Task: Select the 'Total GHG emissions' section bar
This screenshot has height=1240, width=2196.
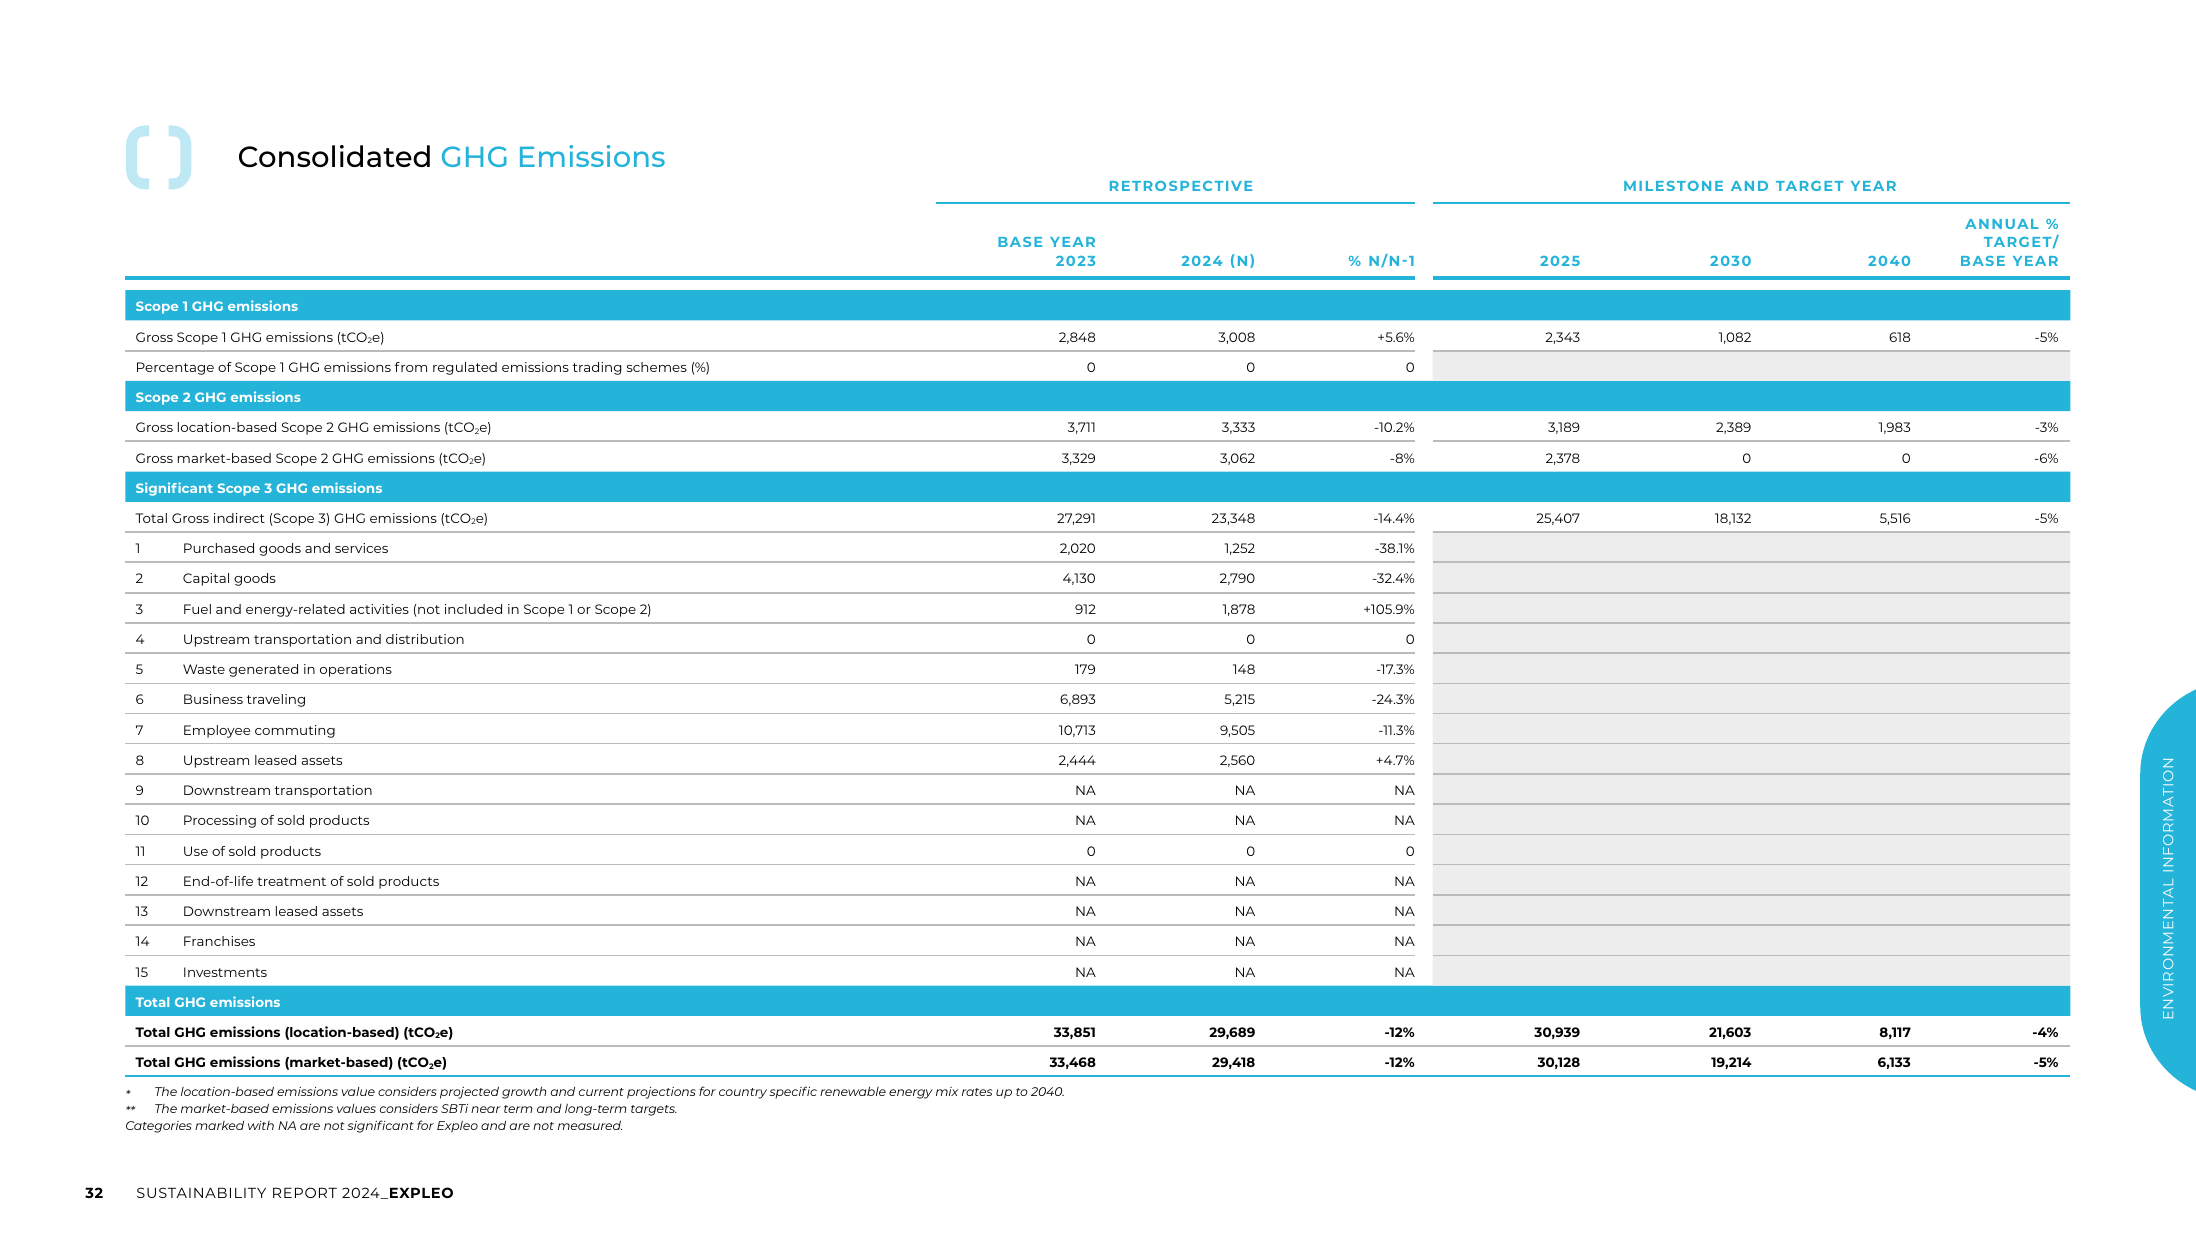Action: 1097,1002
